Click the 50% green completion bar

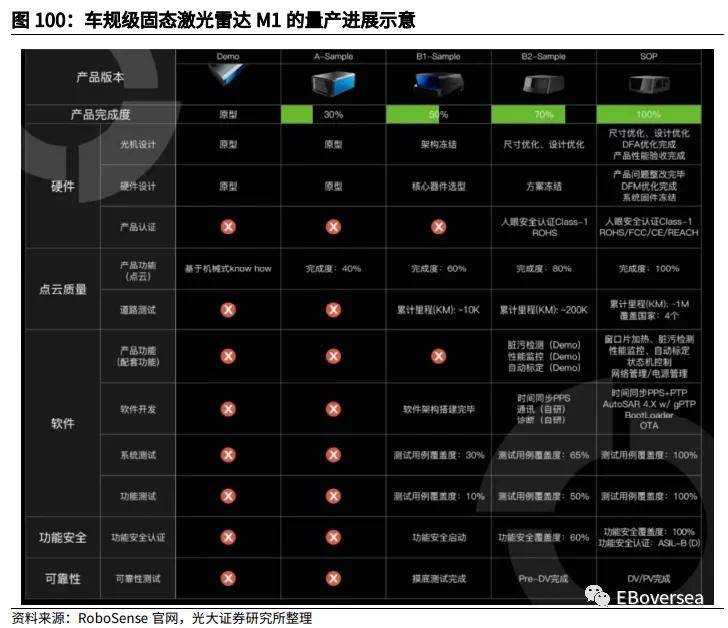coord(413,114)
